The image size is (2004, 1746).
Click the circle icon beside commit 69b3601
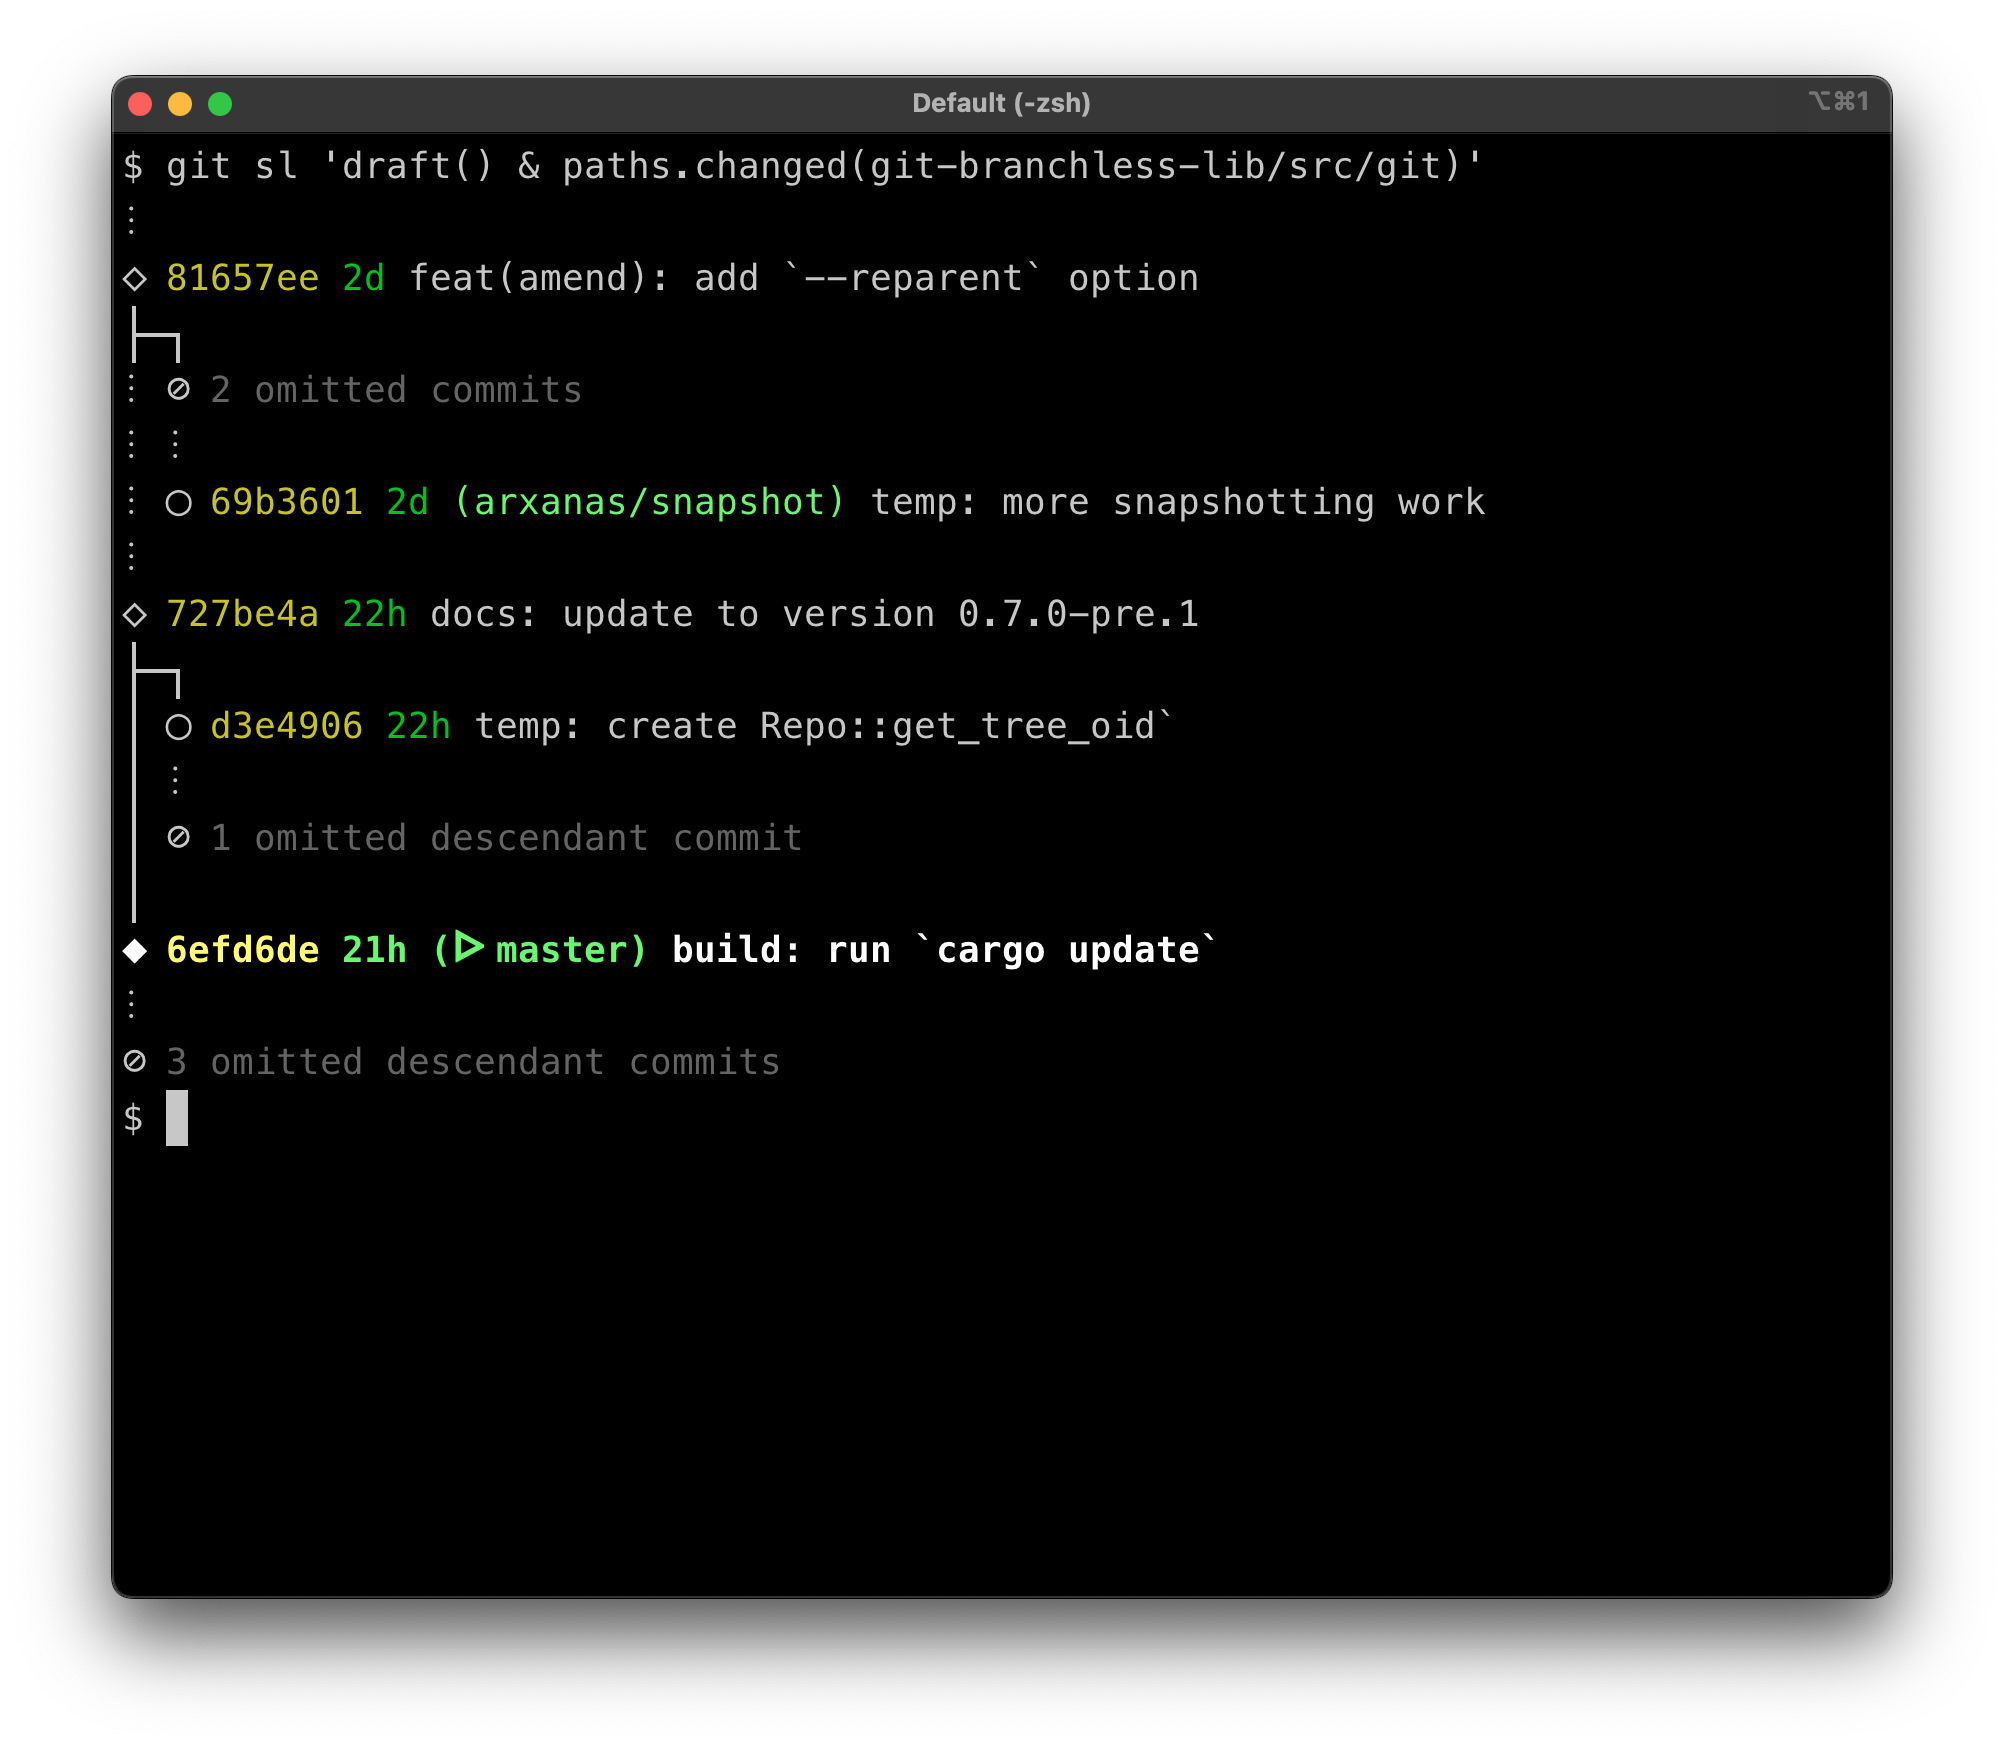pyautogui.click(x=179, y=503)
